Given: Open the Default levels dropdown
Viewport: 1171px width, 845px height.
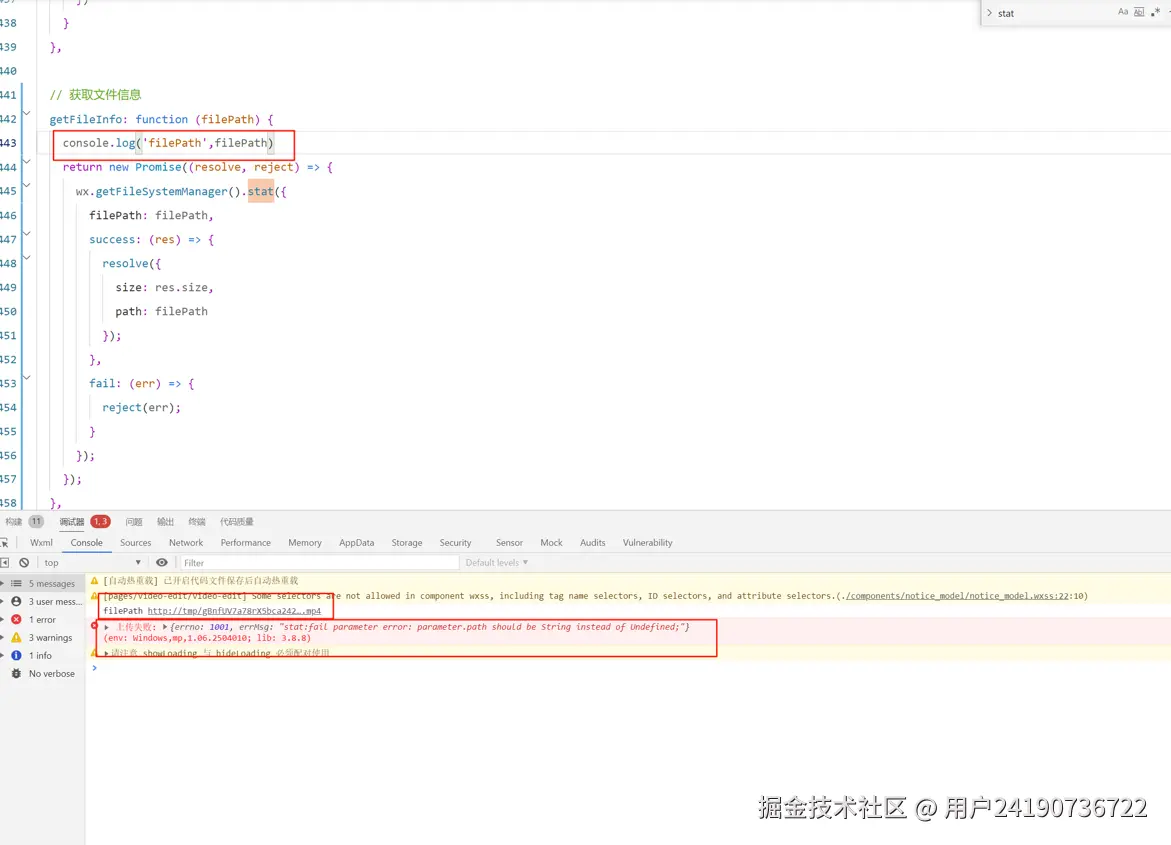Looking at the screenshot, I should tap(497, 562).
